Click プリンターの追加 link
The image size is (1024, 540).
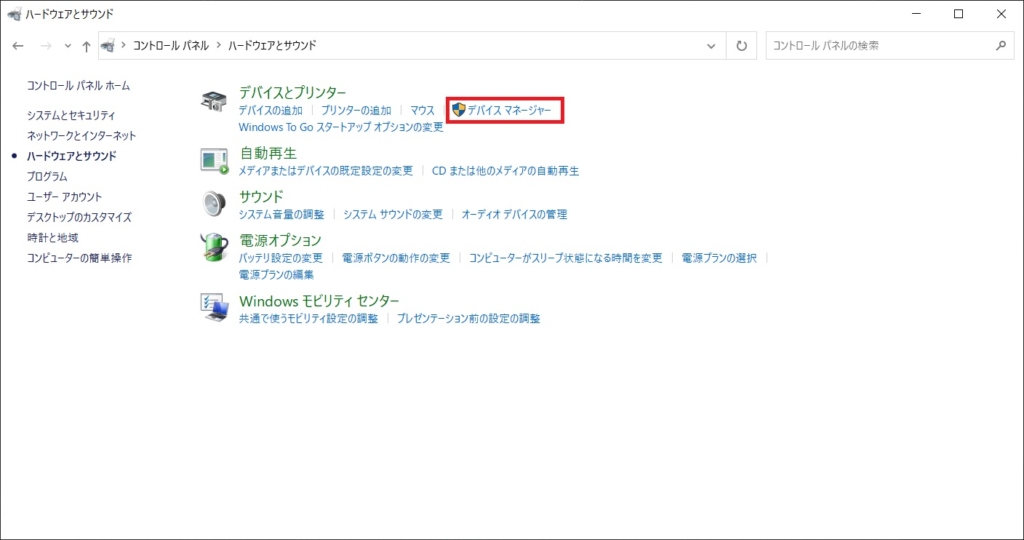click(356, 110)
